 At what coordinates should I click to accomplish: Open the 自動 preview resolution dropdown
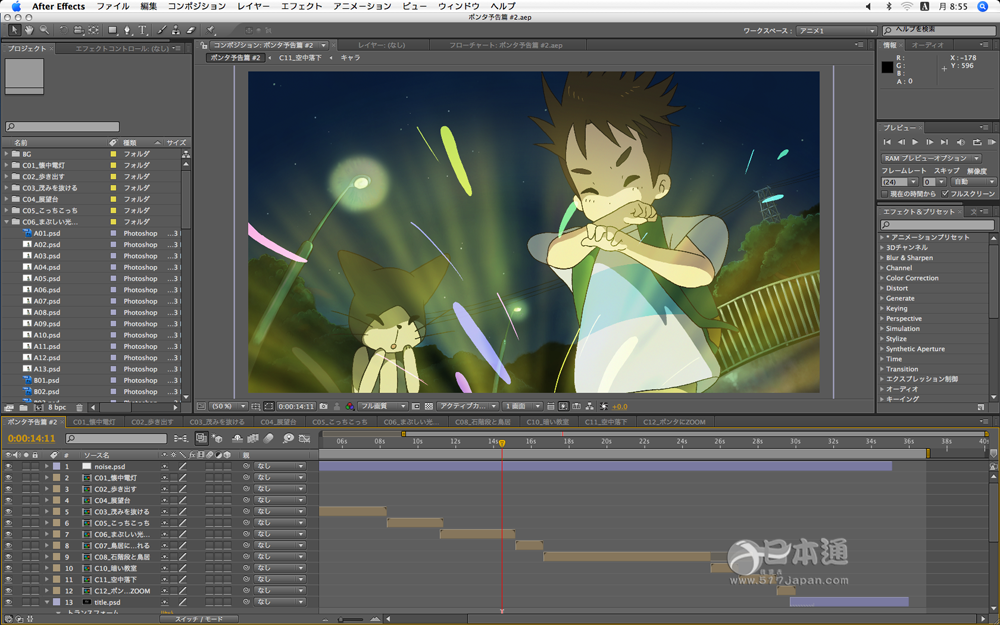973,182
